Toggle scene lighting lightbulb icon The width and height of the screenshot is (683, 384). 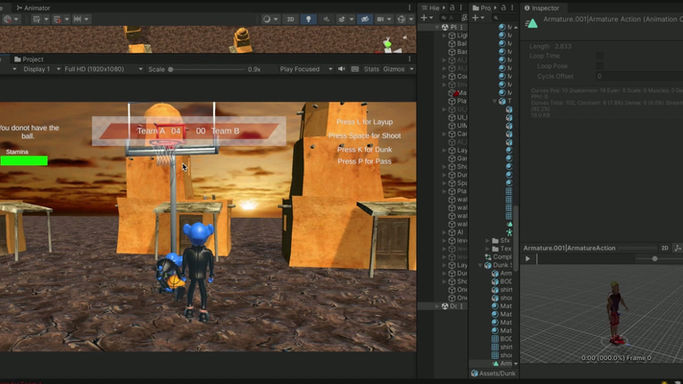tap(308, 19)
